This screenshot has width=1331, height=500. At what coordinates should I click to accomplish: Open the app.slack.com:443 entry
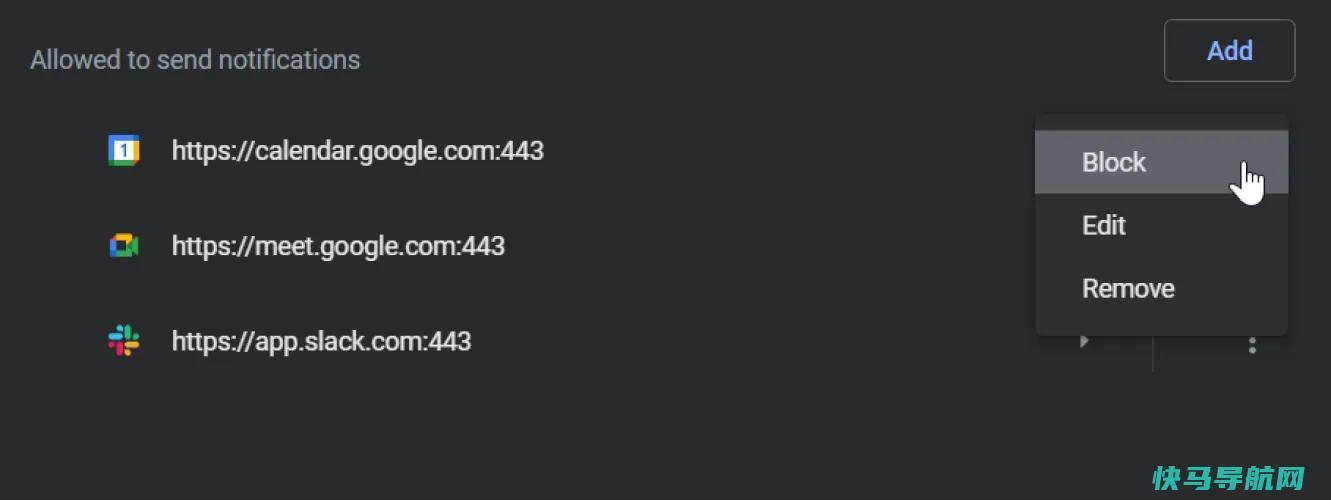(x=321, y=341)
